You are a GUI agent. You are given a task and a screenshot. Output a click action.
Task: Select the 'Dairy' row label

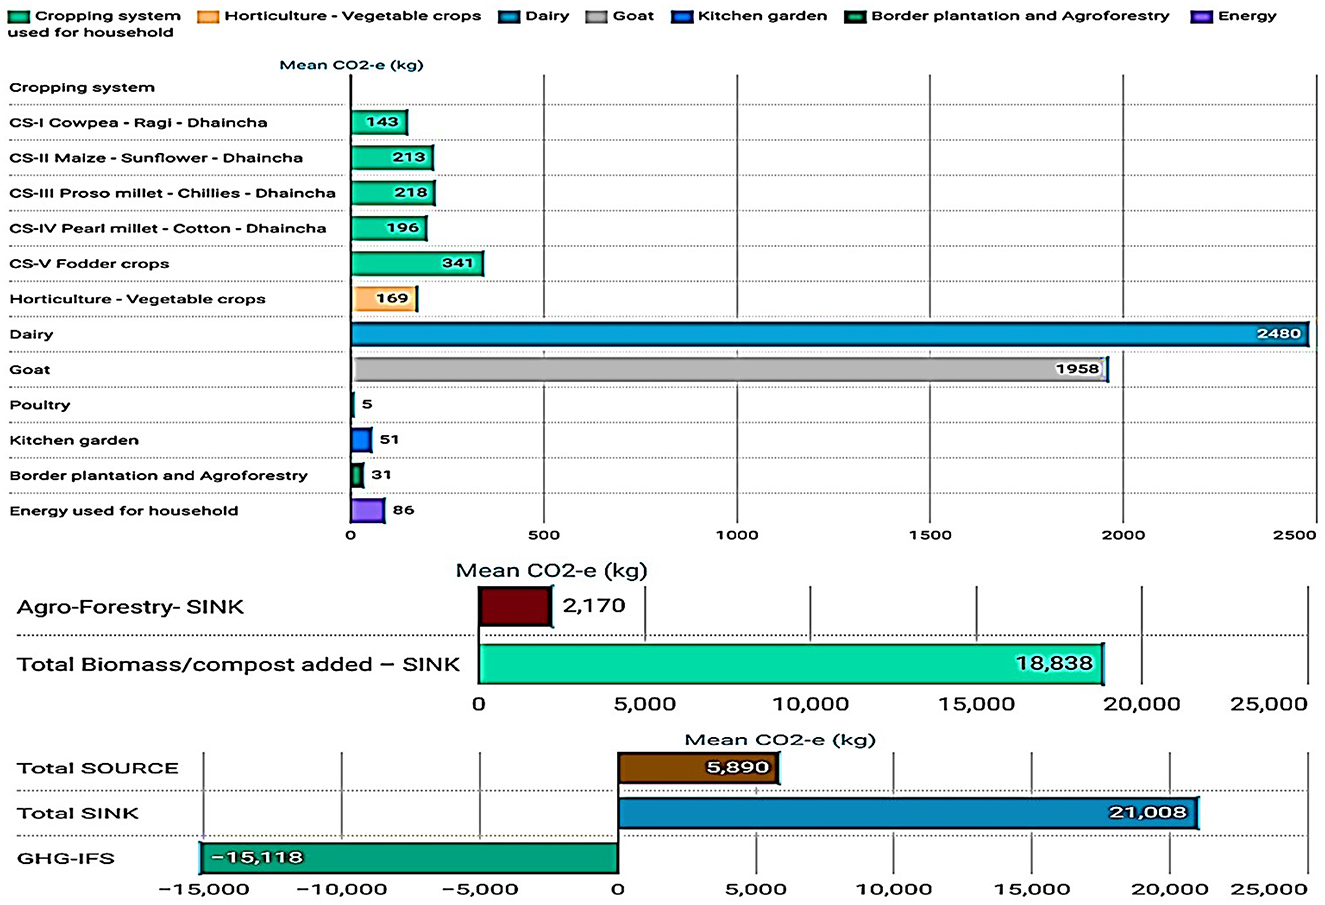click(x=31, y=334)
